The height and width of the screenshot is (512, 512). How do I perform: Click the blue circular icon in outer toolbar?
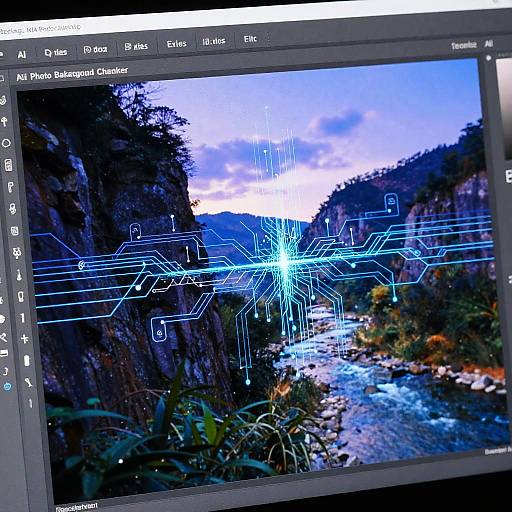pos(7,387)
